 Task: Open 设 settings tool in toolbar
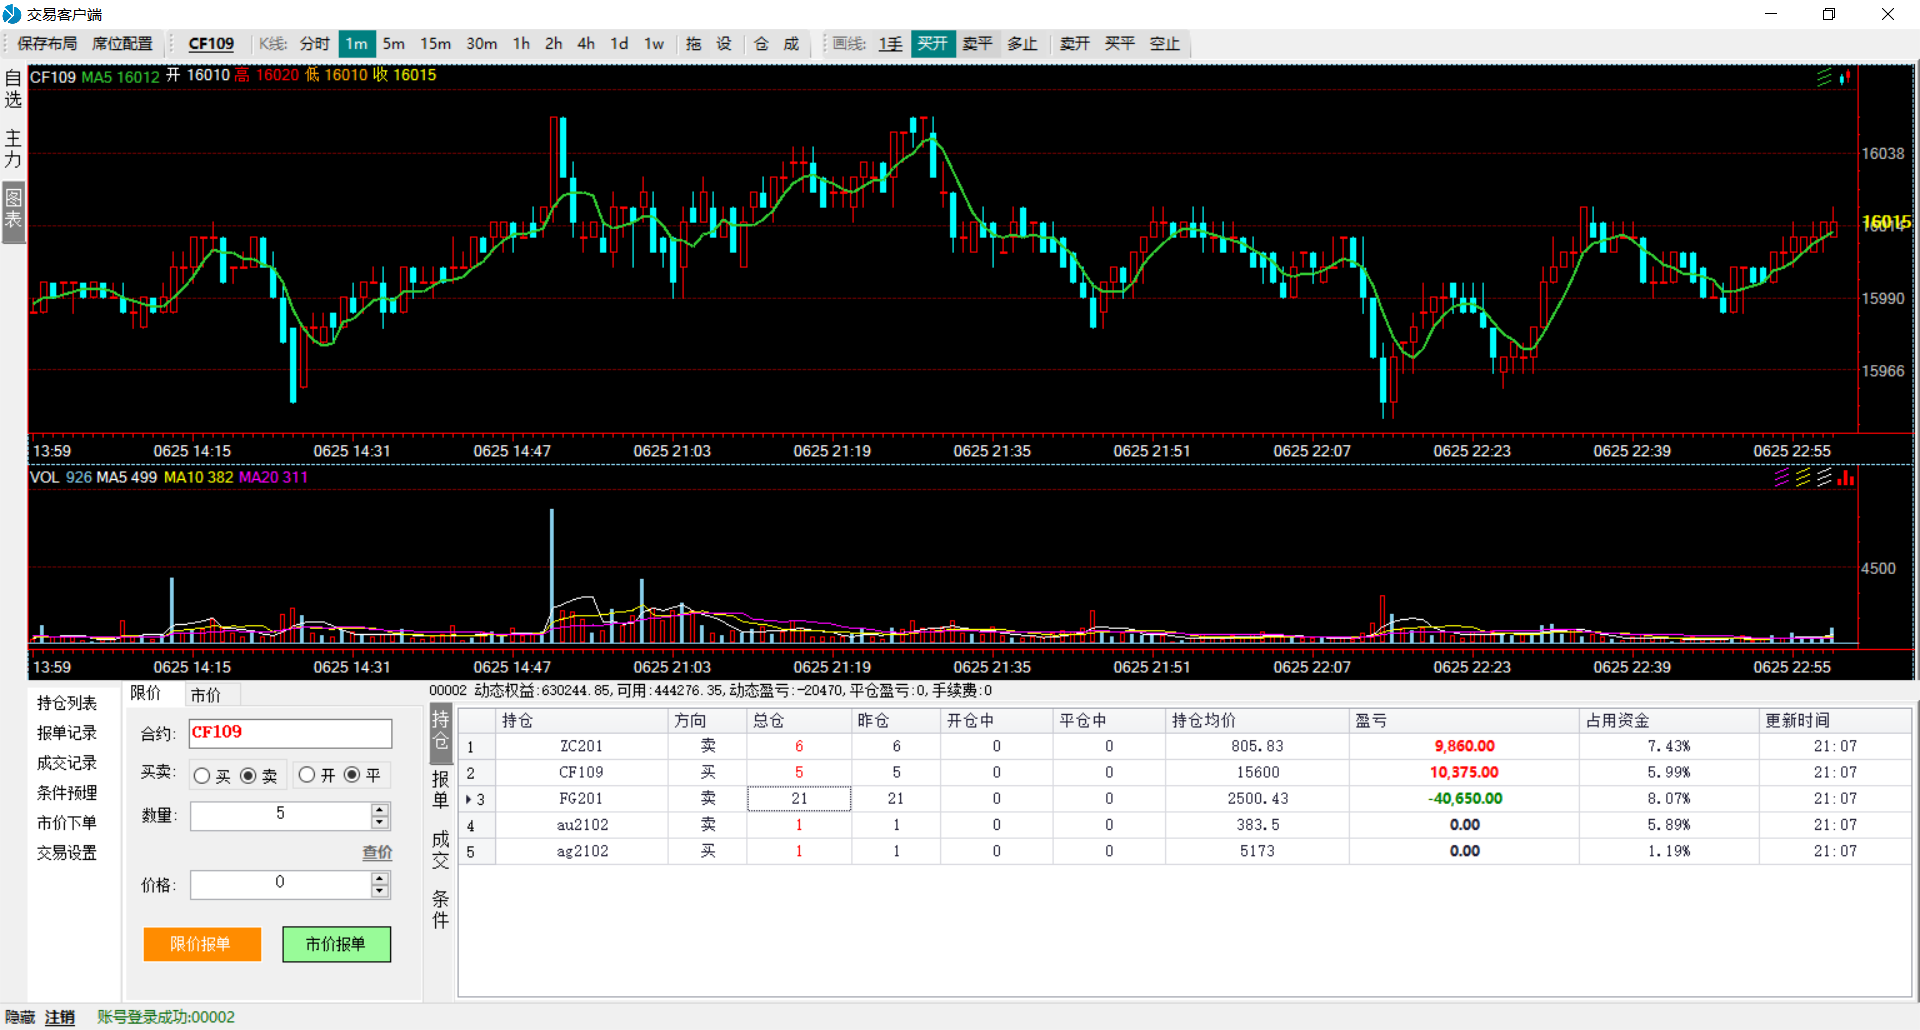click(724, 44)
